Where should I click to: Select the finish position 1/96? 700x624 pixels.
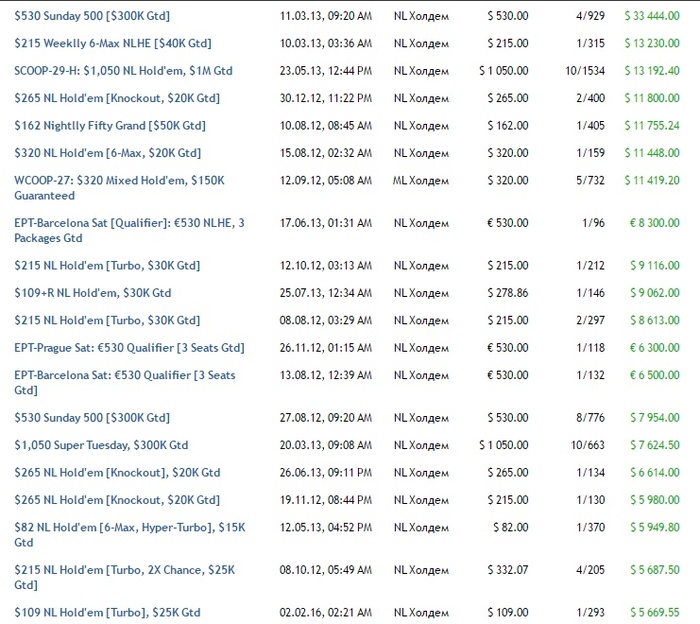click(x=593, y=223)
